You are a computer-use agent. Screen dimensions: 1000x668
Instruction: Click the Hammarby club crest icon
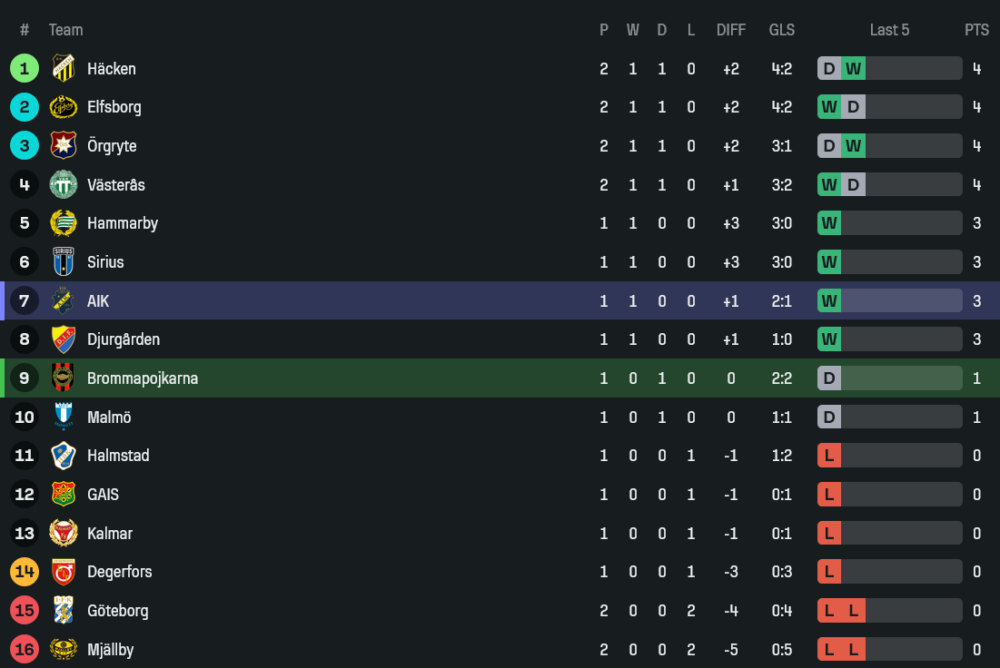tap(63, 223)
